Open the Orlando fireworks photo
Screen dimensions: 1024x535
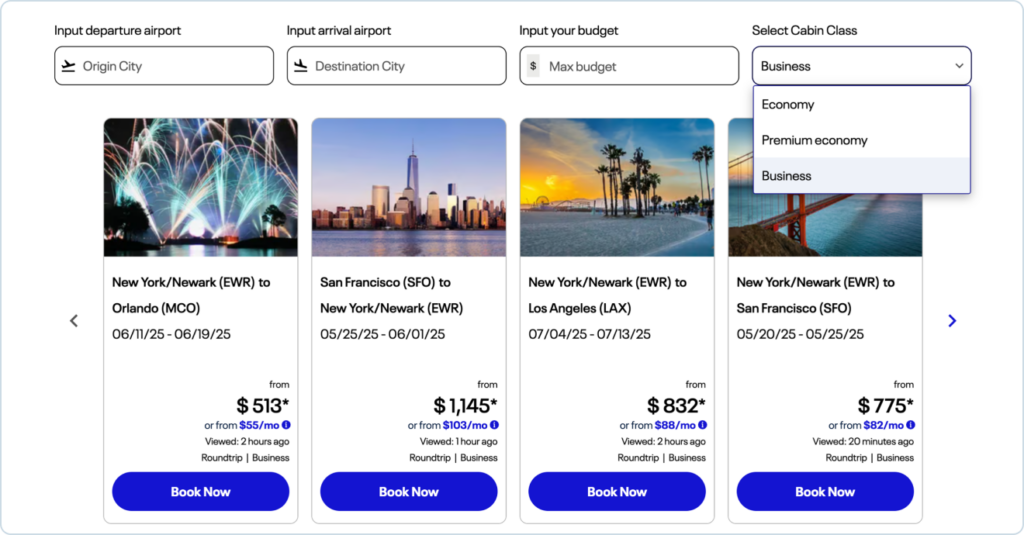(x=200, y=187)
